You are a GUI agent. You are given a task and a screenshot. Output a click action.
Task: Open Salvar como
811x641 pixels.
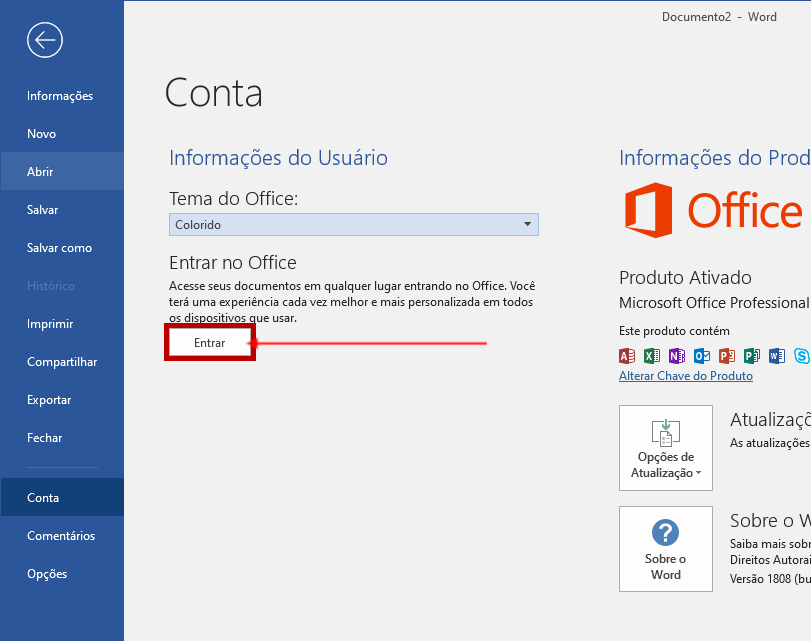pos(62,248)
